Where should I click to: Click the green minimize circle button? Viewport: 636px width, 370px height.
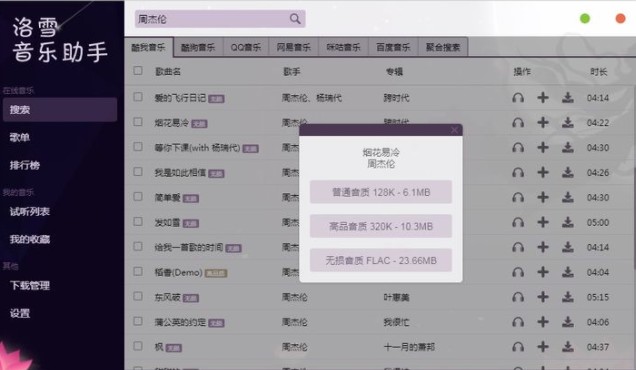(585, 18)
